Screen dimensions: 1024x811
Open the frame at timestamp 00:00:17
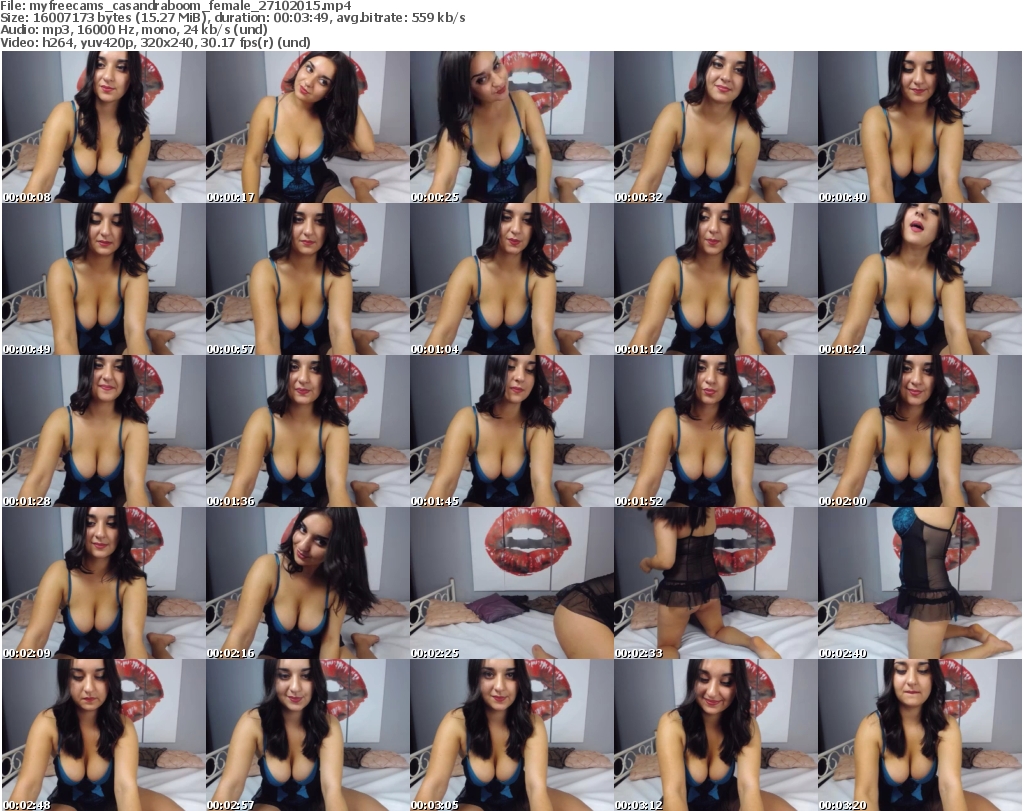click(308, 127)
